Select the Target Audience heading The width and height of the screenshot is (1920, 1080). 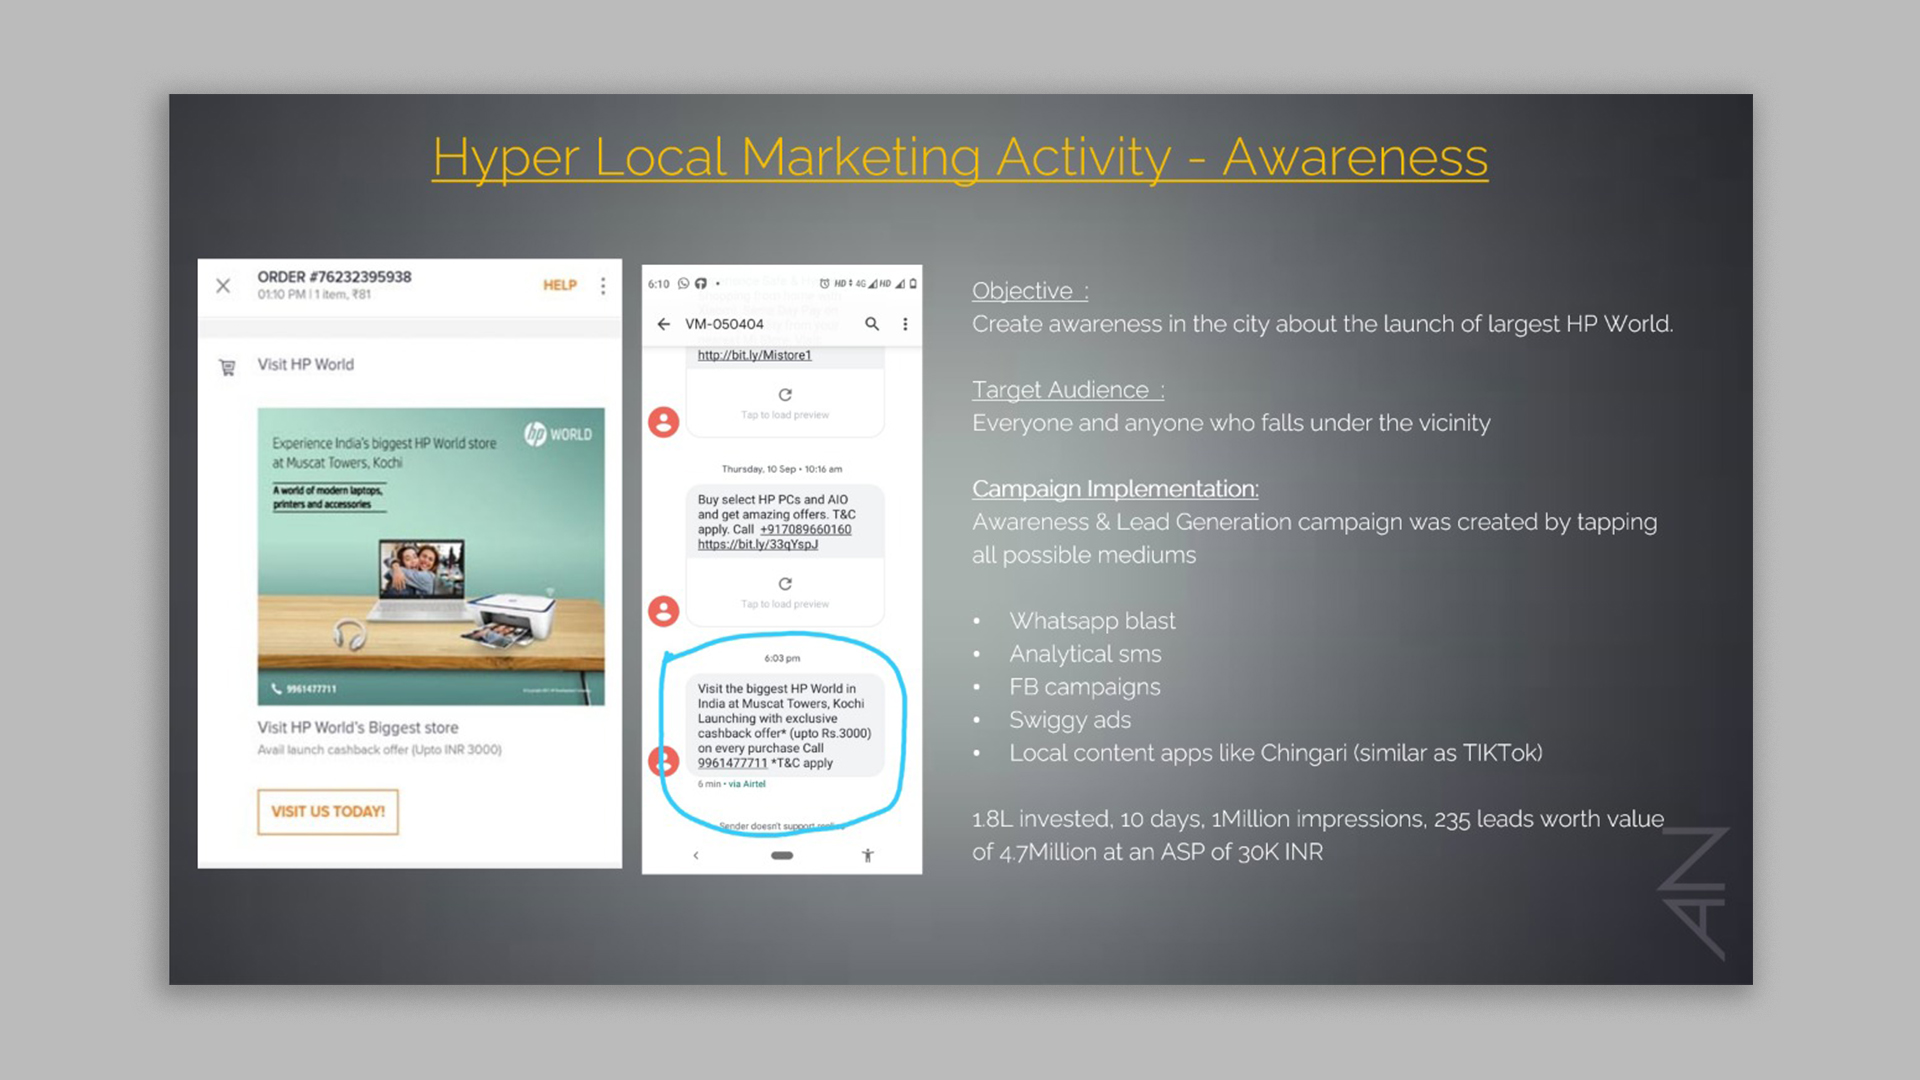coord(1068,390)
